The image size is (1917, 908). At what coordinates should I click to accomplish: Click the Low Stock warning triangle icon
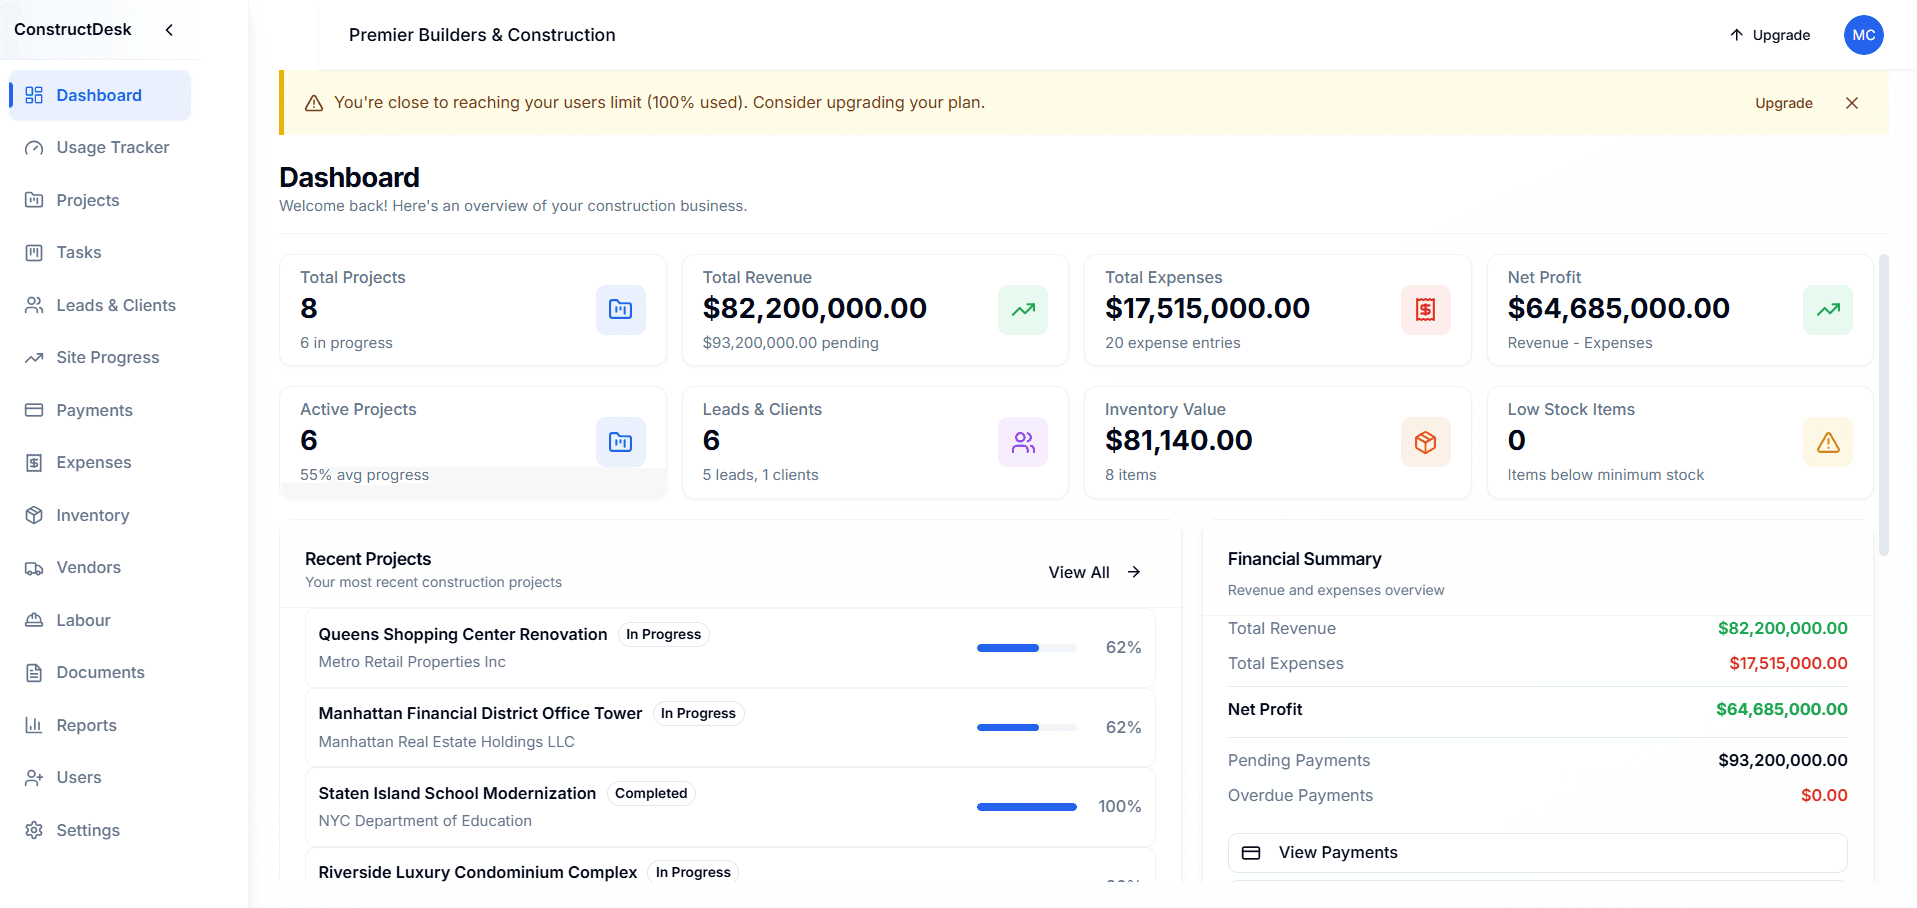(1827, 442)
